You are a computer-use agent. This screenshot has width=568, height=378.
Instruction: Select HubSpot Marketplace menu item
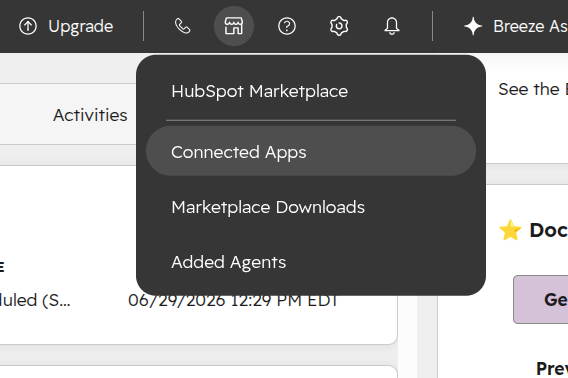click(311, 91)
